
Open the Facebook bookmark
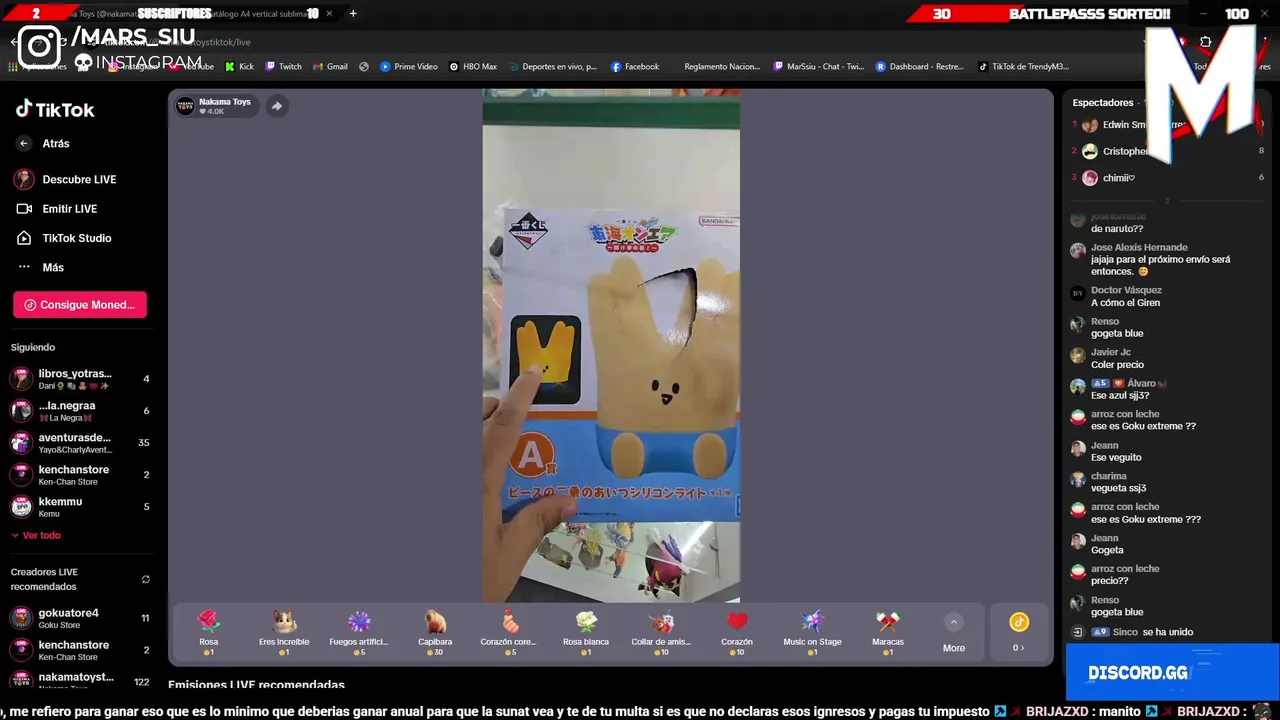pyautogui.click(x=635, y=67)
